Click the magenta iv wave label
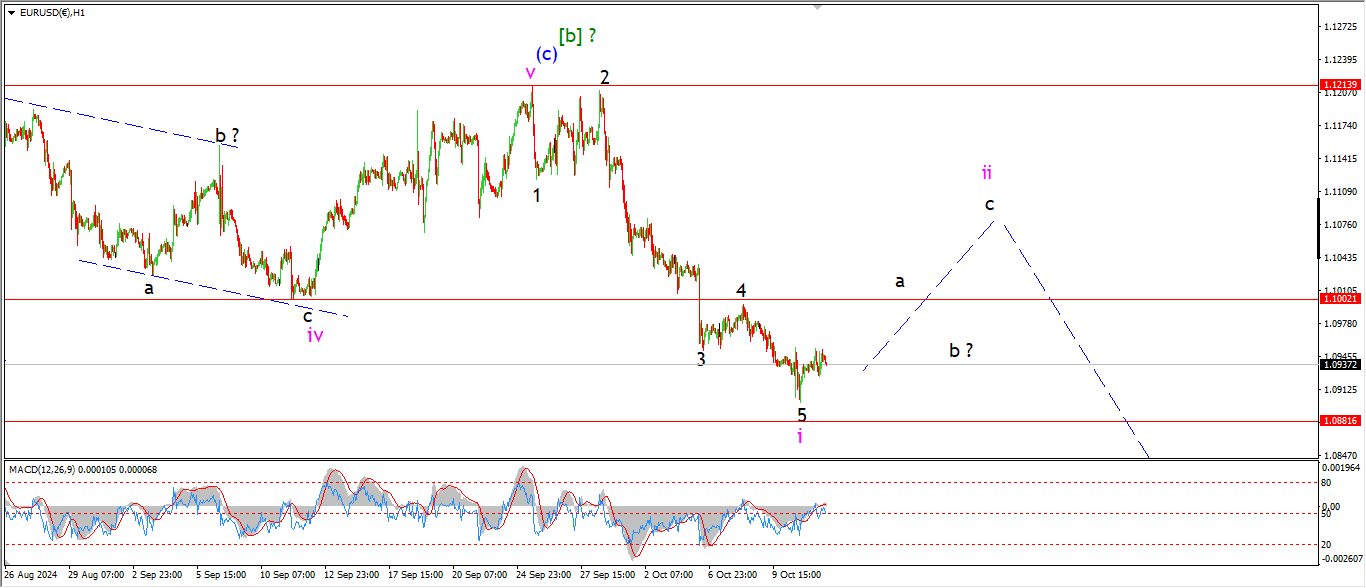1366x588 pixels. (315, 335)
